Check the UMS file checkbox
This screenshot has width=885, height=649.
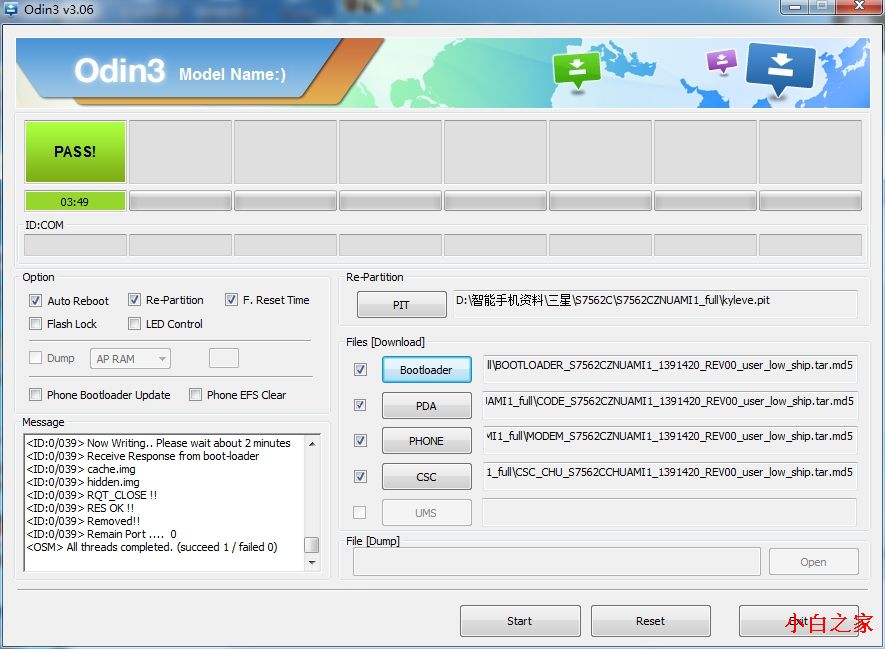pos(360,512)
